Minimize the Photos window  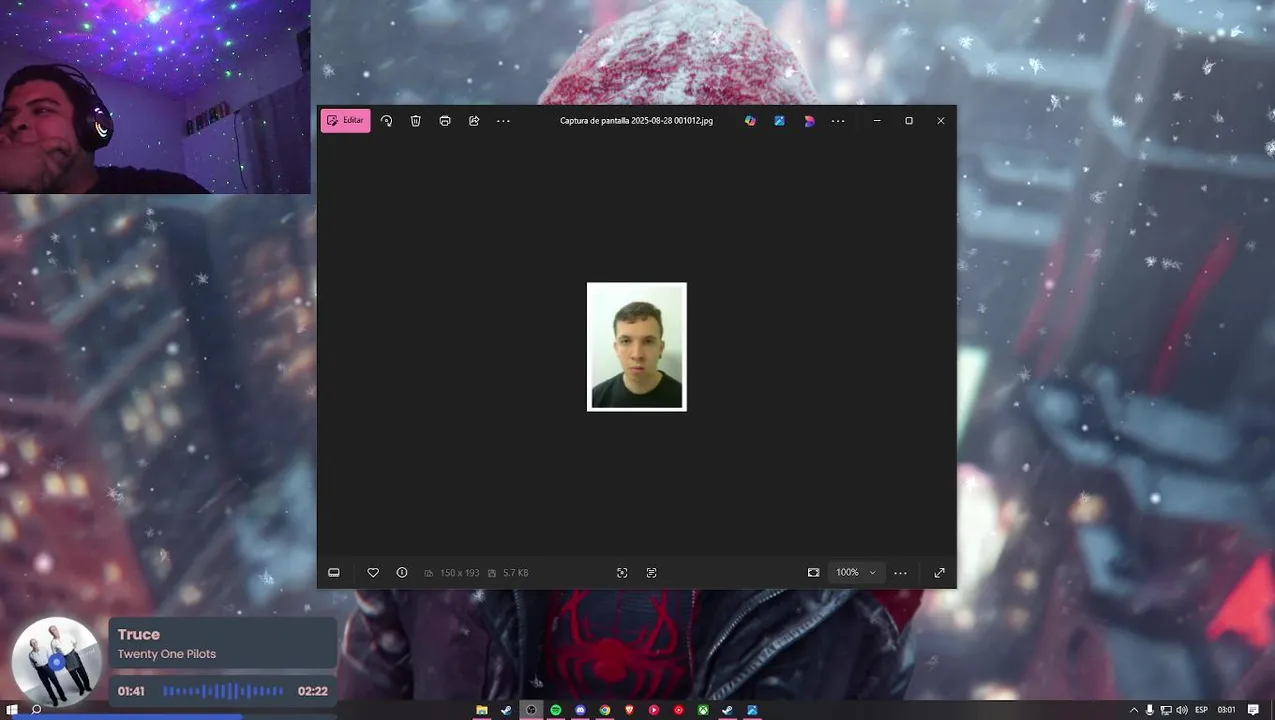coord(877,120)
